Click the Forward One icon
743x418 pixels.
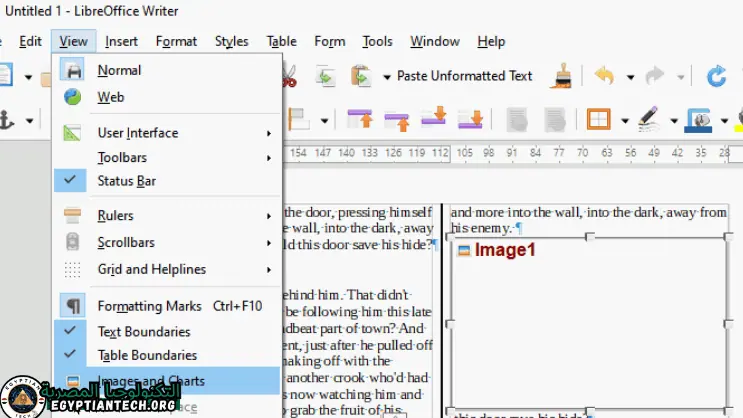pyautogui.click(x=397, y=120)
